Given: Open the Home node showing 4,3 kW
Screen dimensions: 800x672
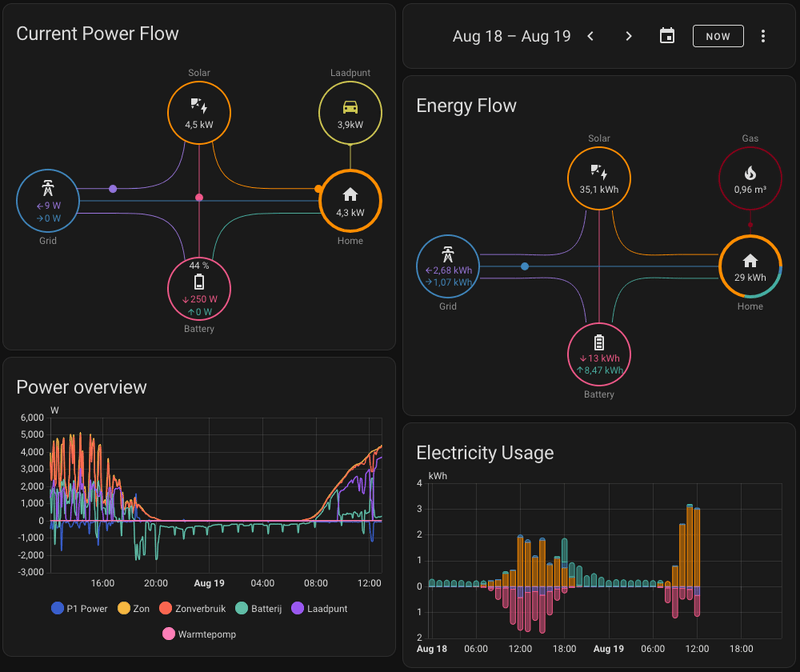Looking at the screenshot, I should [350, 201].
